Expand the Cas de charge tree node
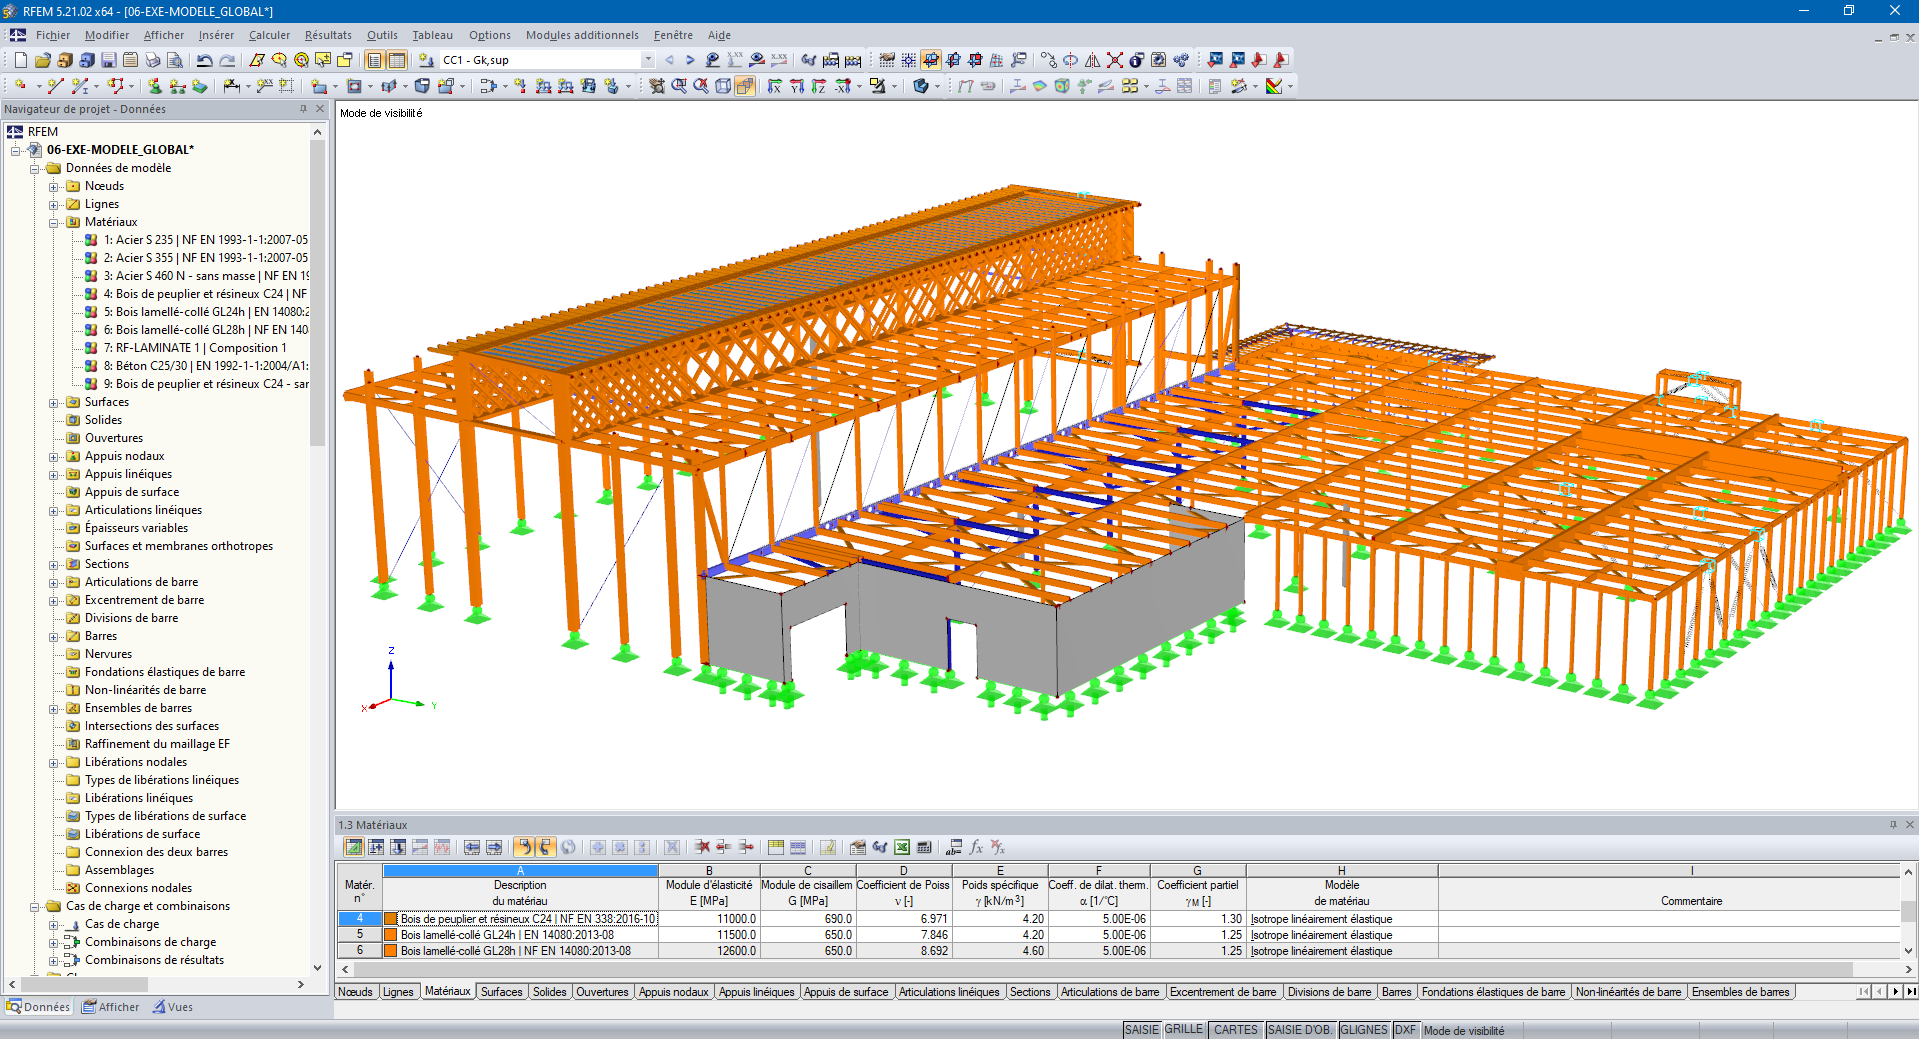This screenshot has height=1039, width=1919. coord(54,924)
